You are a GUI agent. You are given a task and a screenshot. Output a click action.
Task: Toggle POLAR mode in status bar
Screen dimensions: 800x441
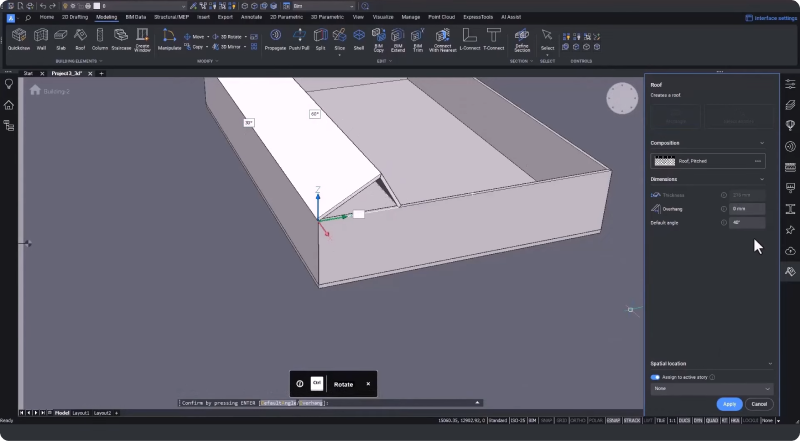594,421
